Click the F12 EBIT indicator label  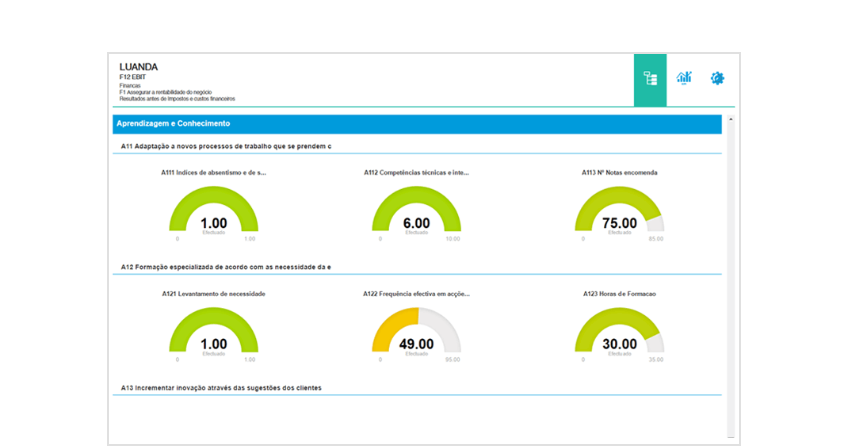[x=132, y=77]
